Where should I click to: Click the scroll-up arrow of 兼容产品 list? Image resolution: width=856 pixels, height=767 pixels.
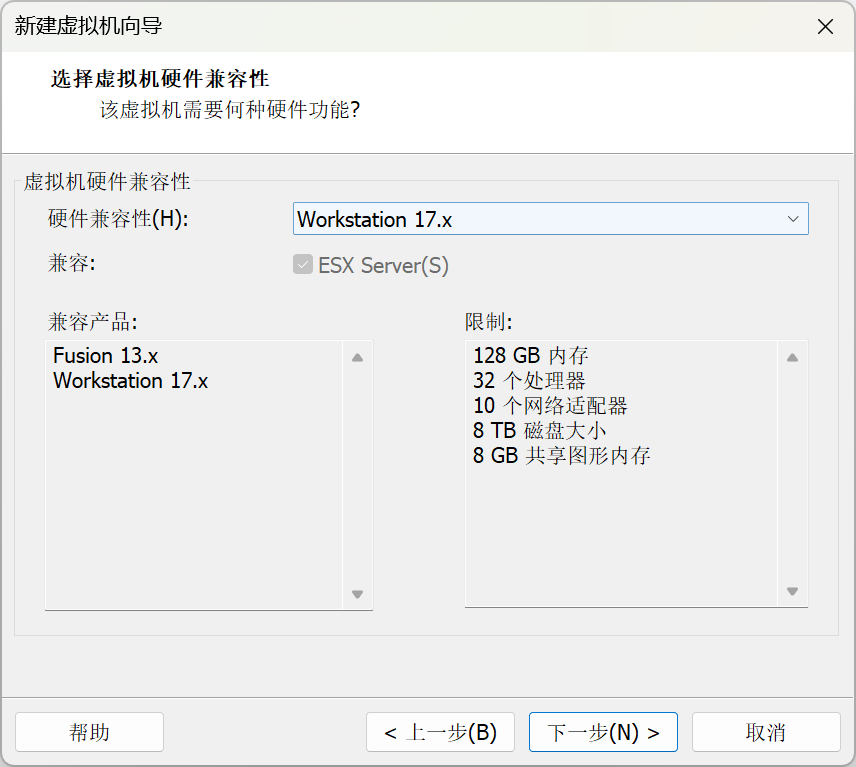pos(357,355)
